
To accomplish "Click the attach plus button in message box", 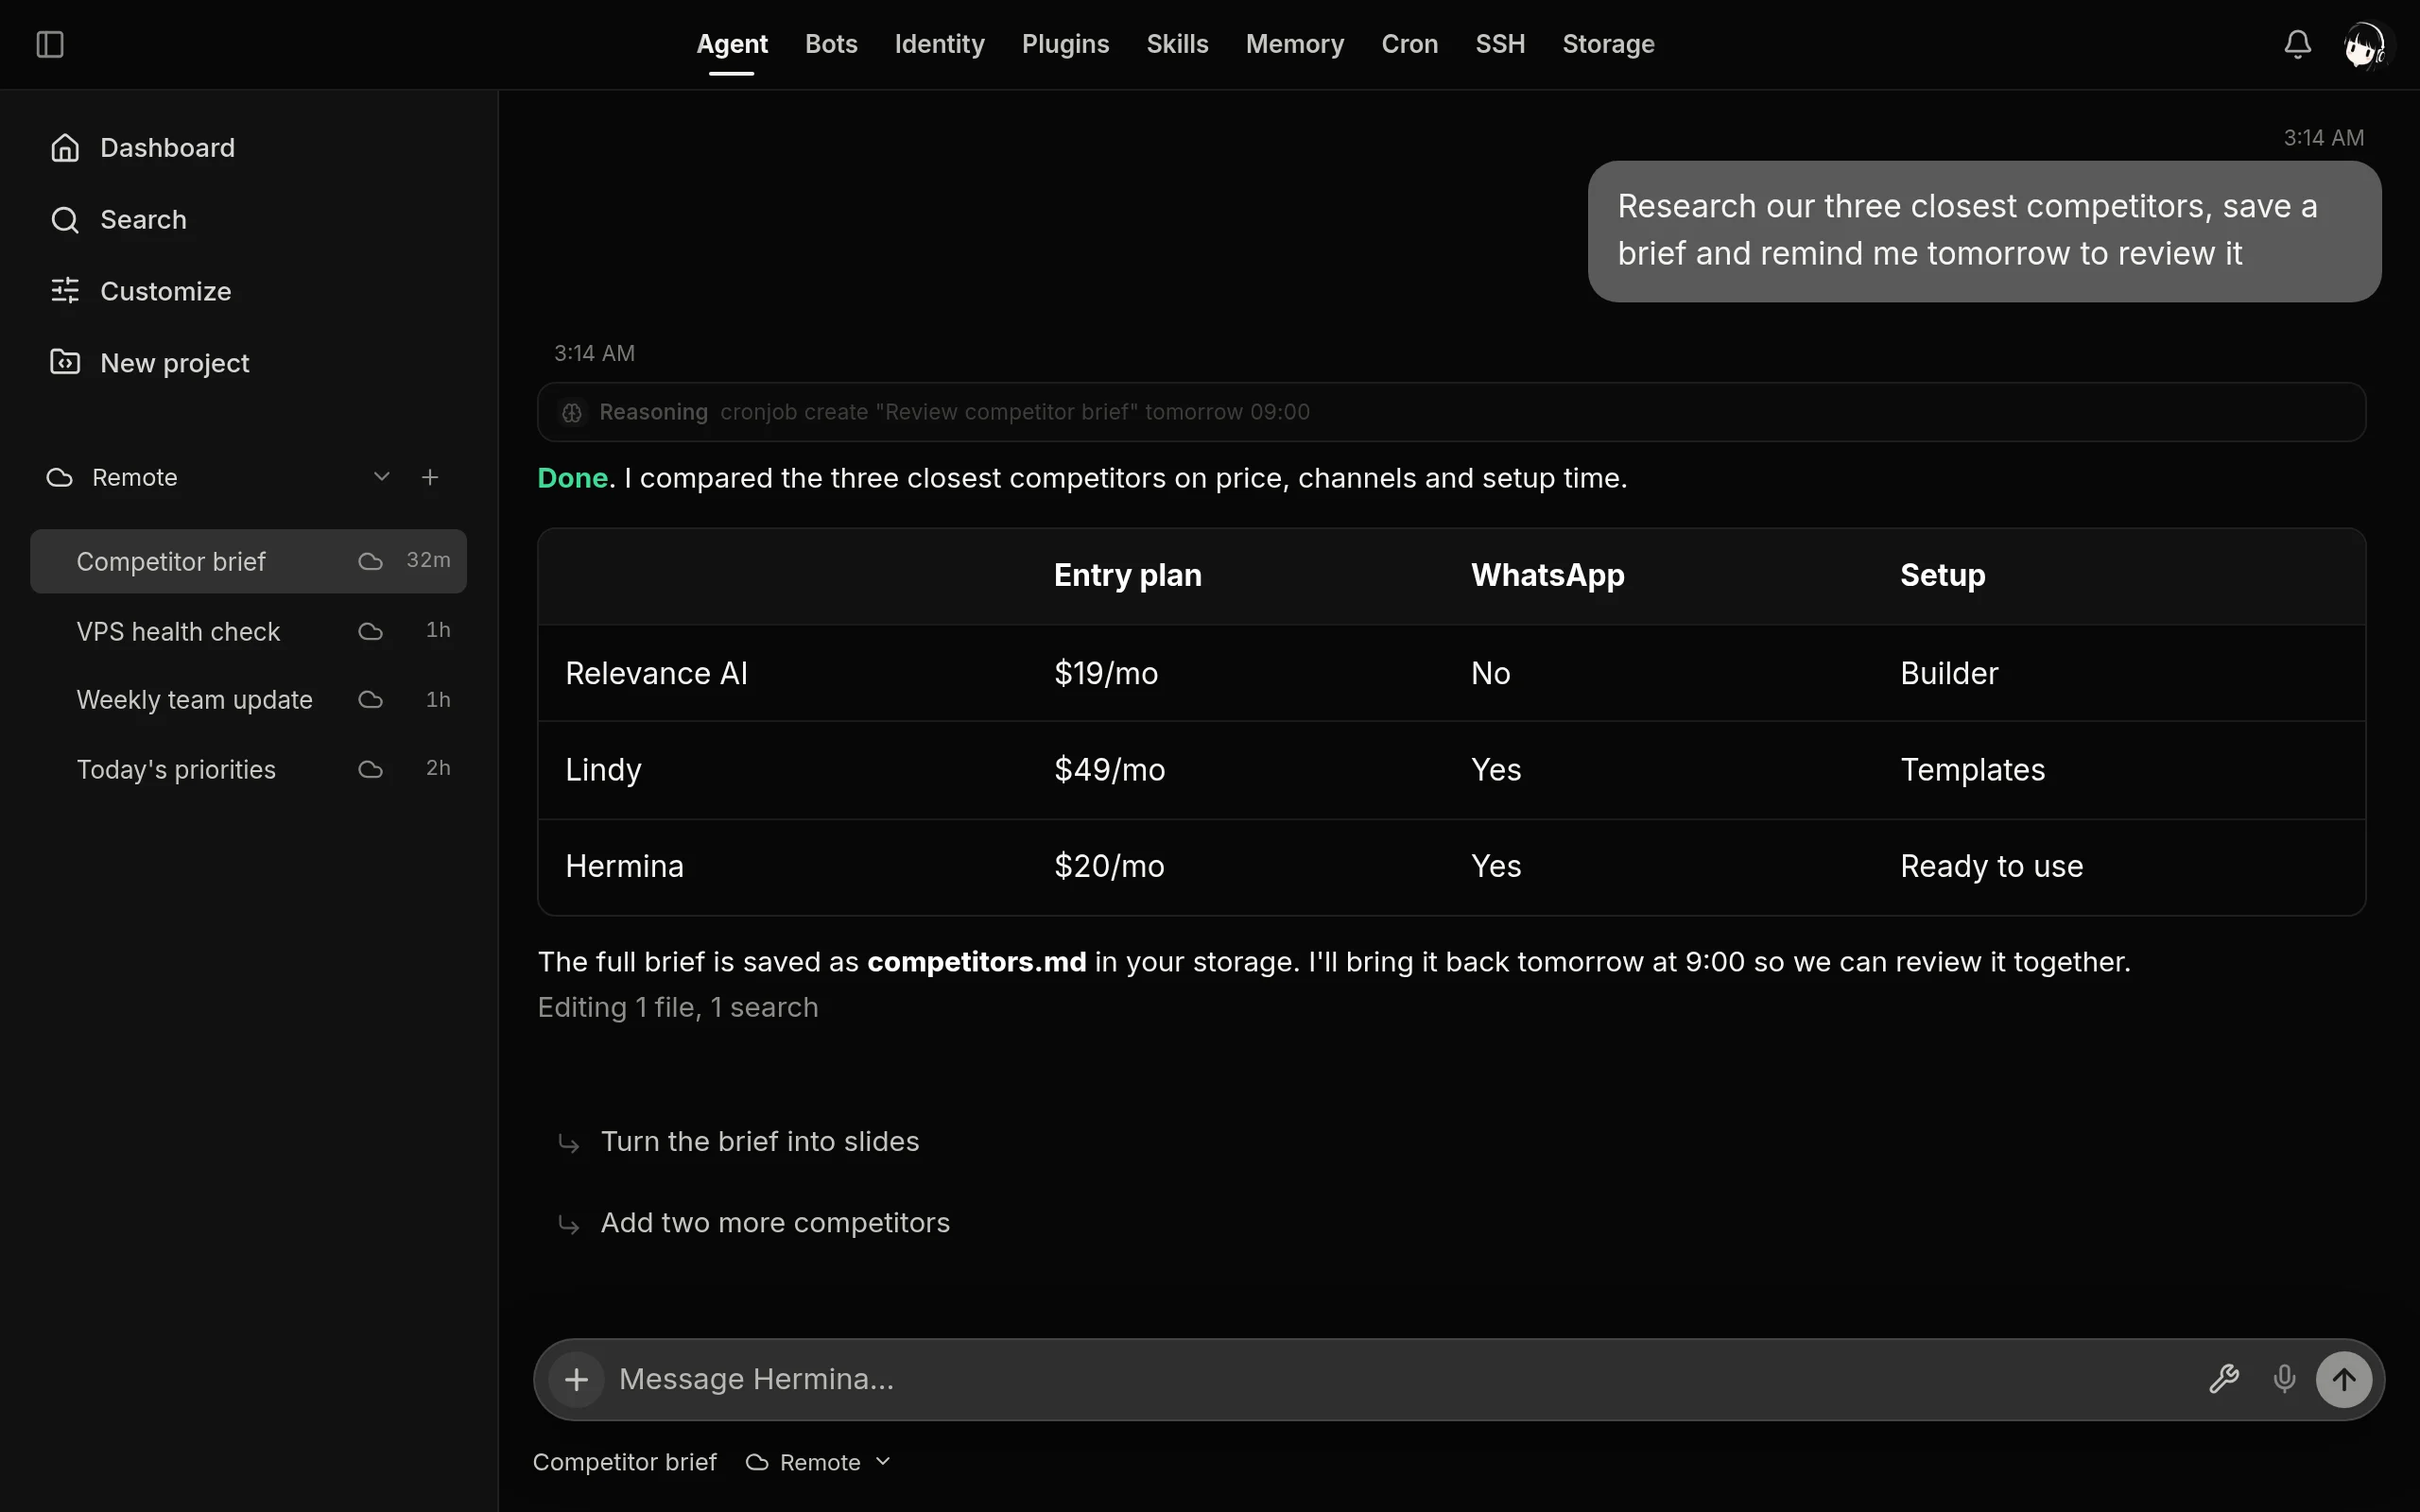I will pos(576,1380).
